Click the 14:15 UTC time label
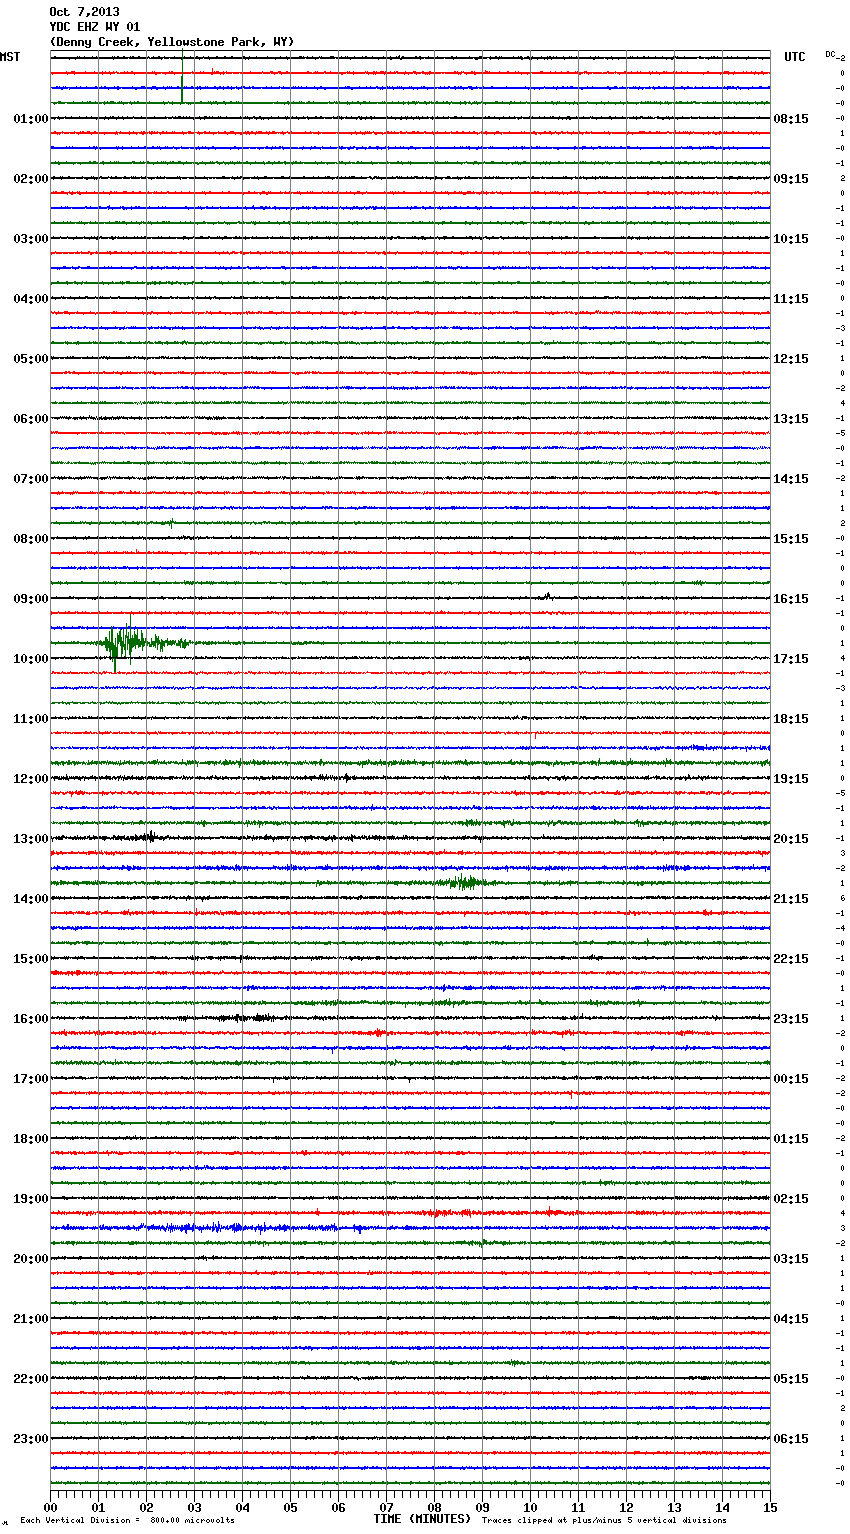This screenshot has height=1534, width=850. click(x=791, y=479)
